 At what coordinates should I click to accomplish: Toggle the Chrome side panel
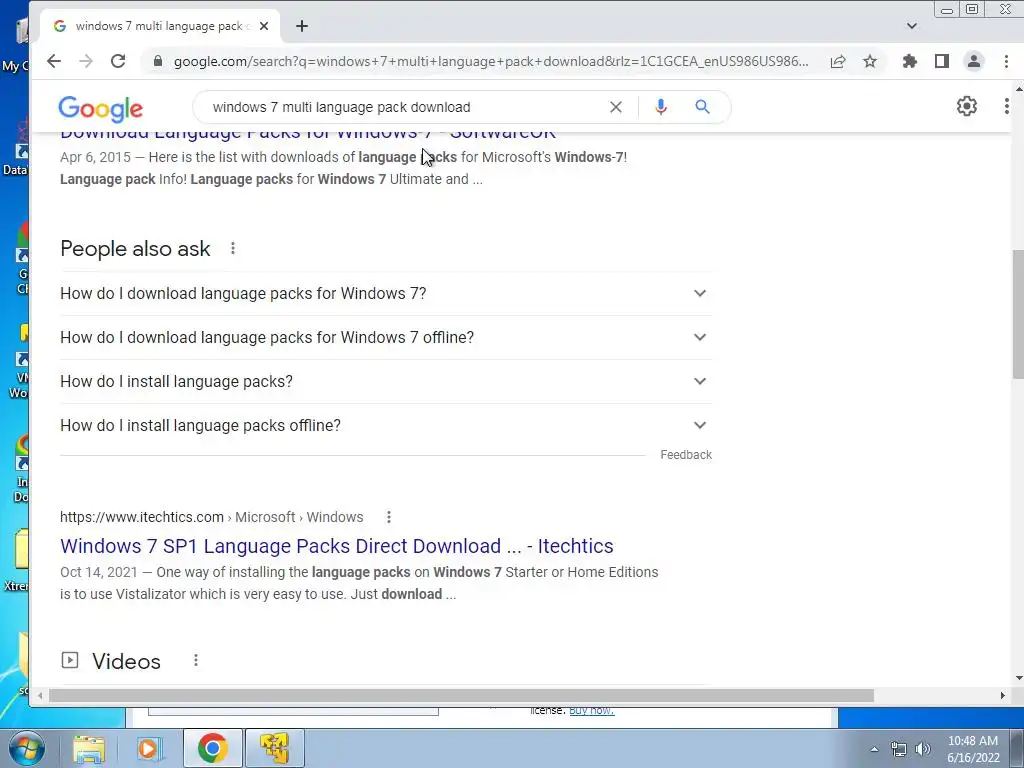tap(942, 61)
